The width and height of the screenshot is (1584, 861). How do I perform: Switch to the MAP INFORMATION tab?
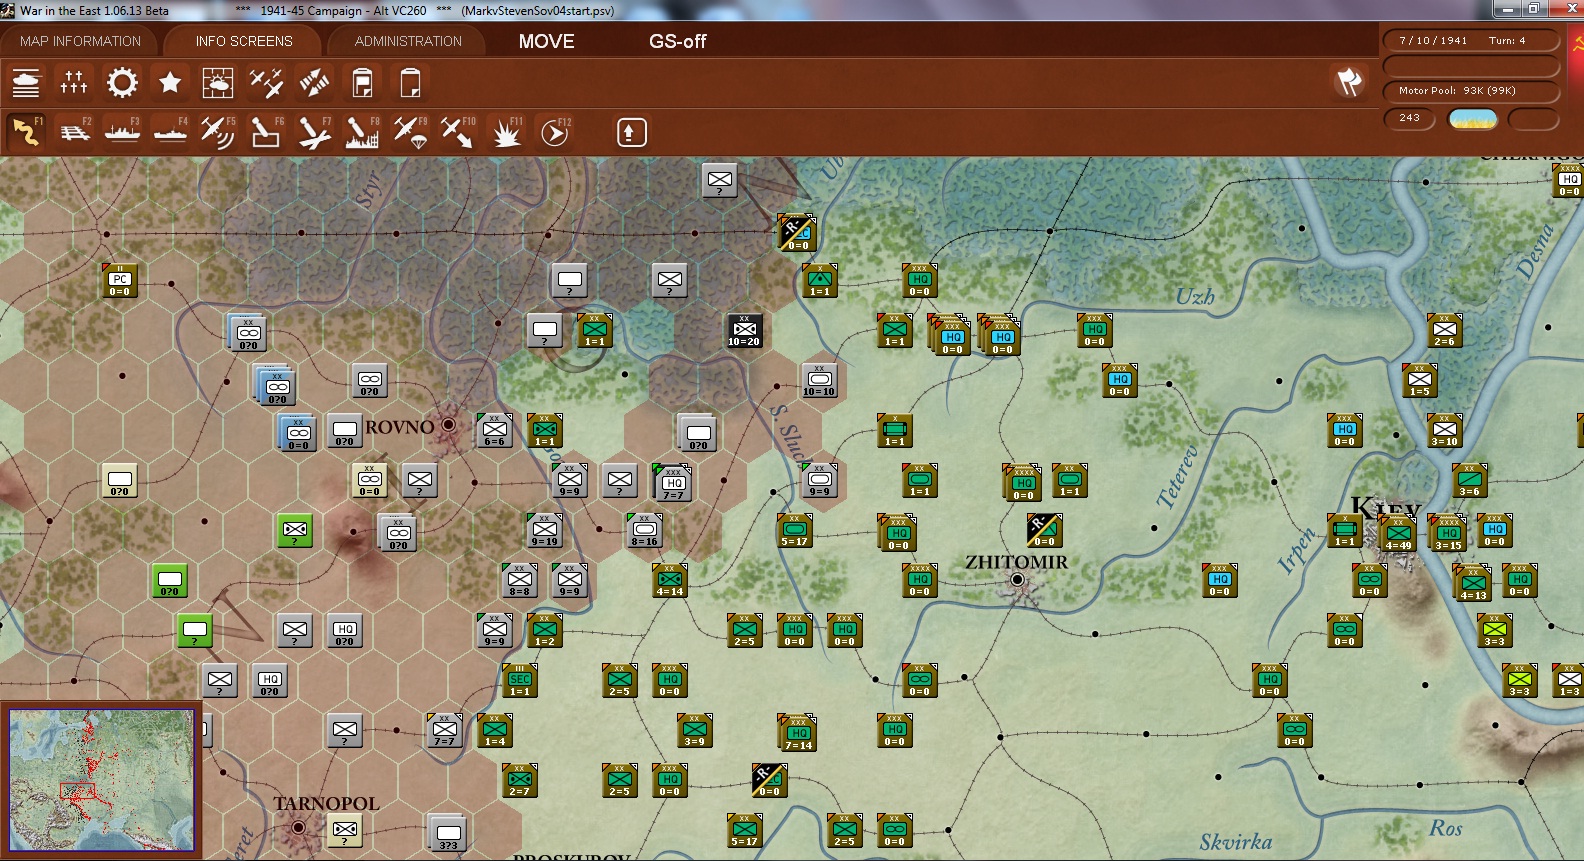coord(80,41)
